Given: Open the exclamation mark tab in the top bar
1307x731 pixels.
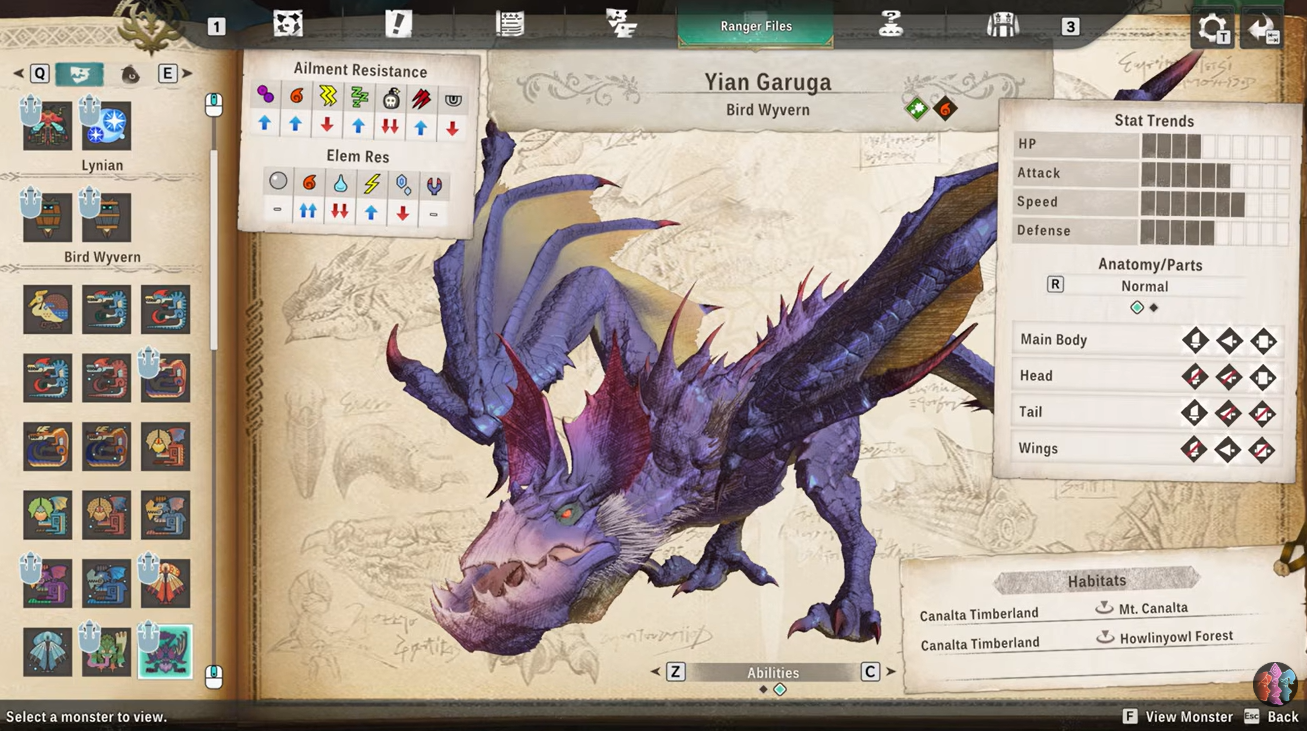Looking at the screenshot, I should tap(398, 24).
